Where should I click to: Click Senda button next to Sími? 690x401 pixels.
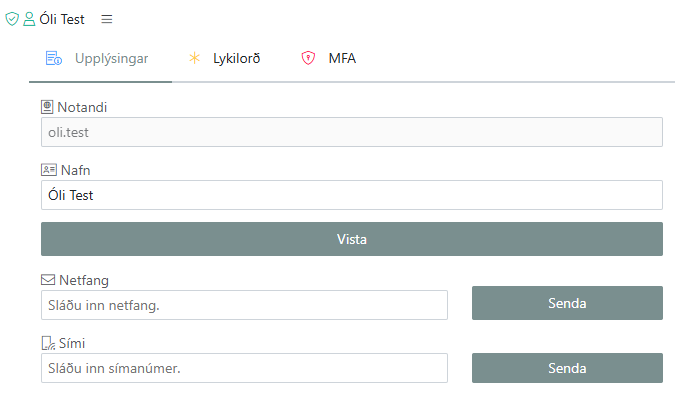click(566, 368)
